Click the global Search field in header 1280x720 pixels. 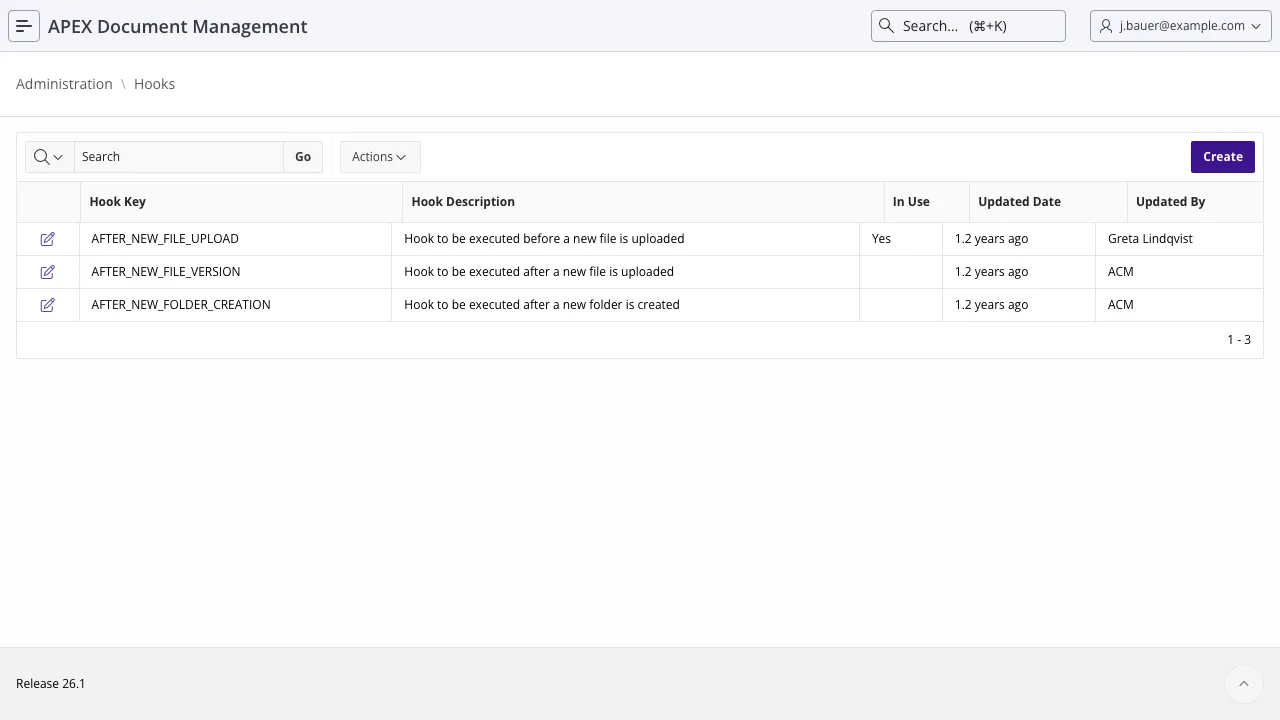coord(968,26)
